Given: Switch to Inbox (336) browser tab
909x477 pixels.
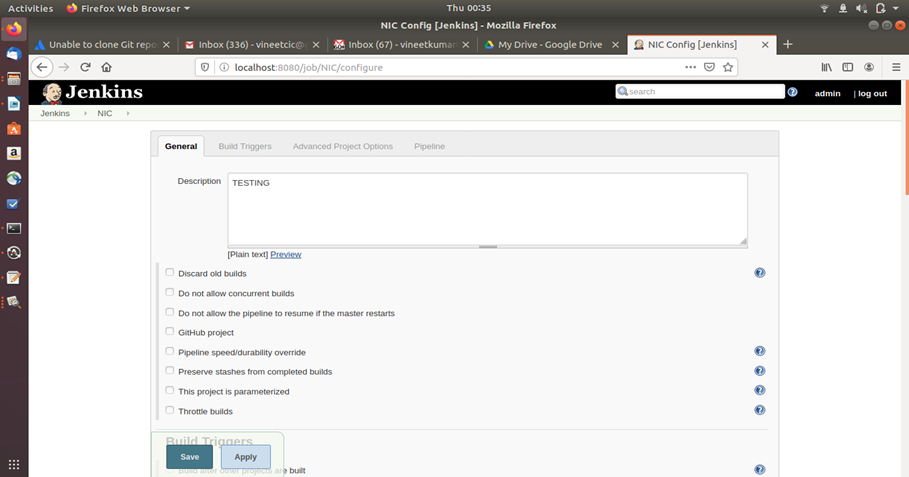Looking at the screenshot, I should coord(251,45).
